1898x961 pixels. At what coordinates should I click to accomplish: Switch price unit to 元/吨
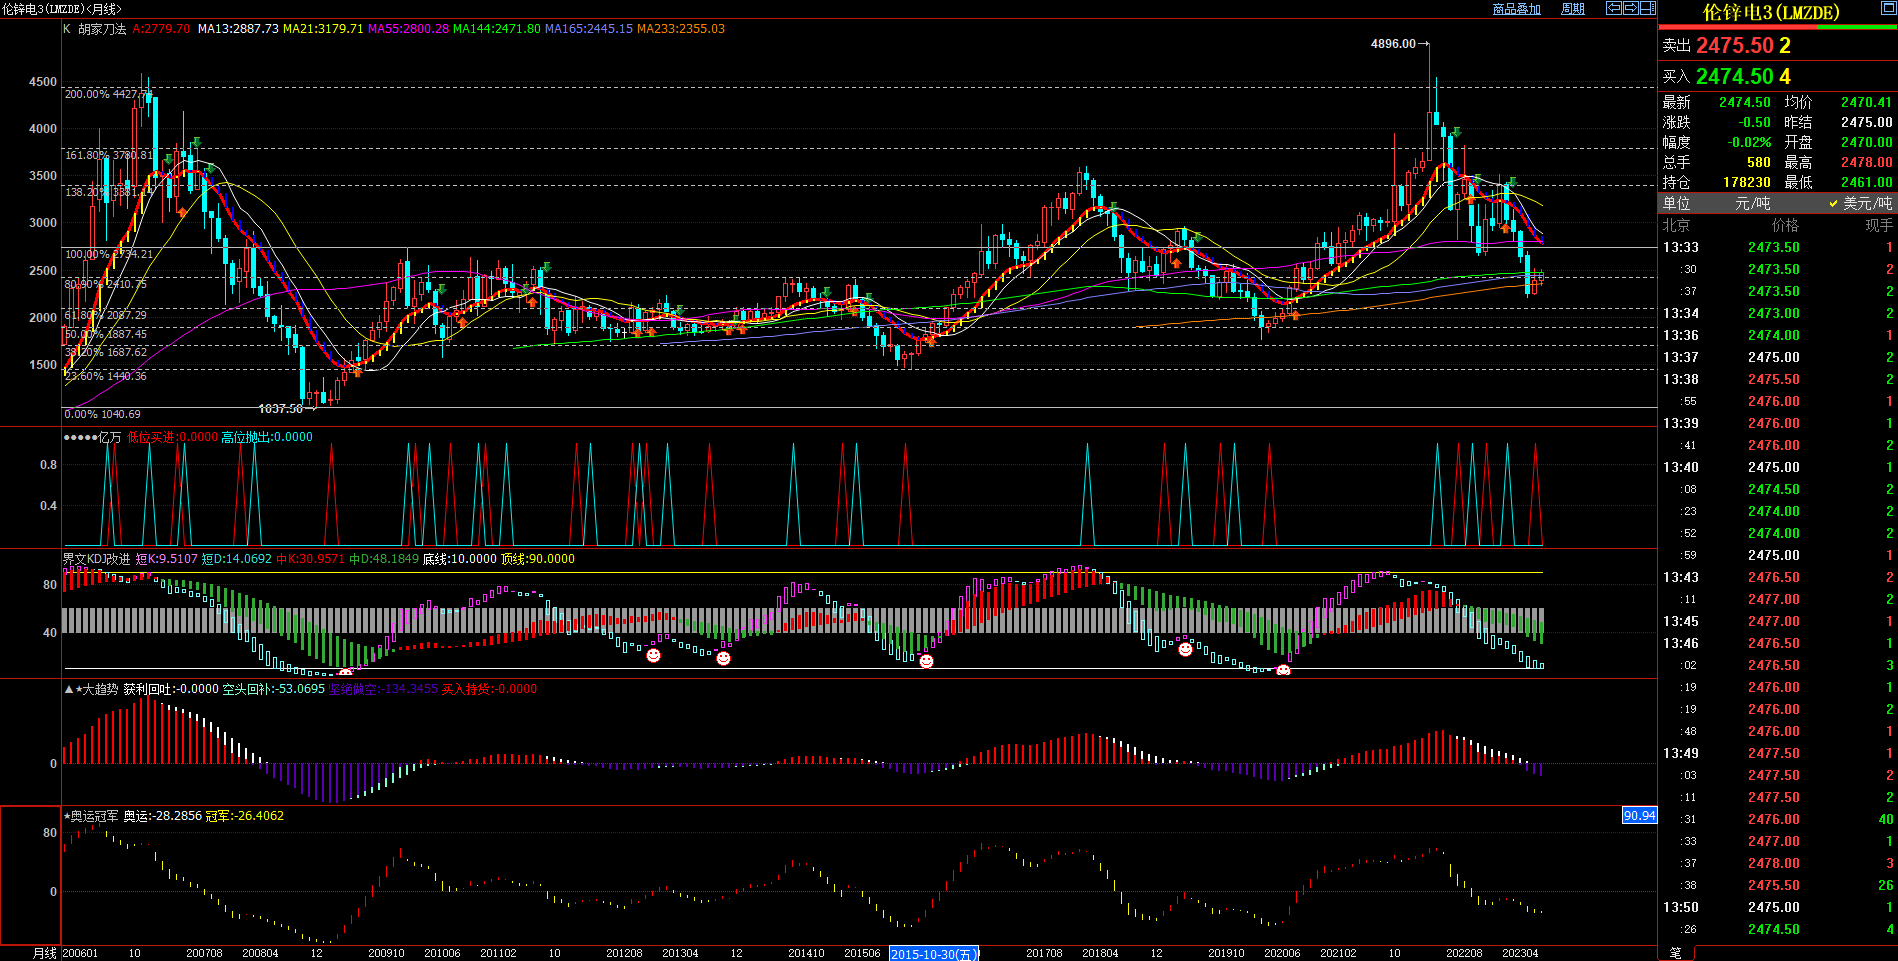(x=1751, y=203)
